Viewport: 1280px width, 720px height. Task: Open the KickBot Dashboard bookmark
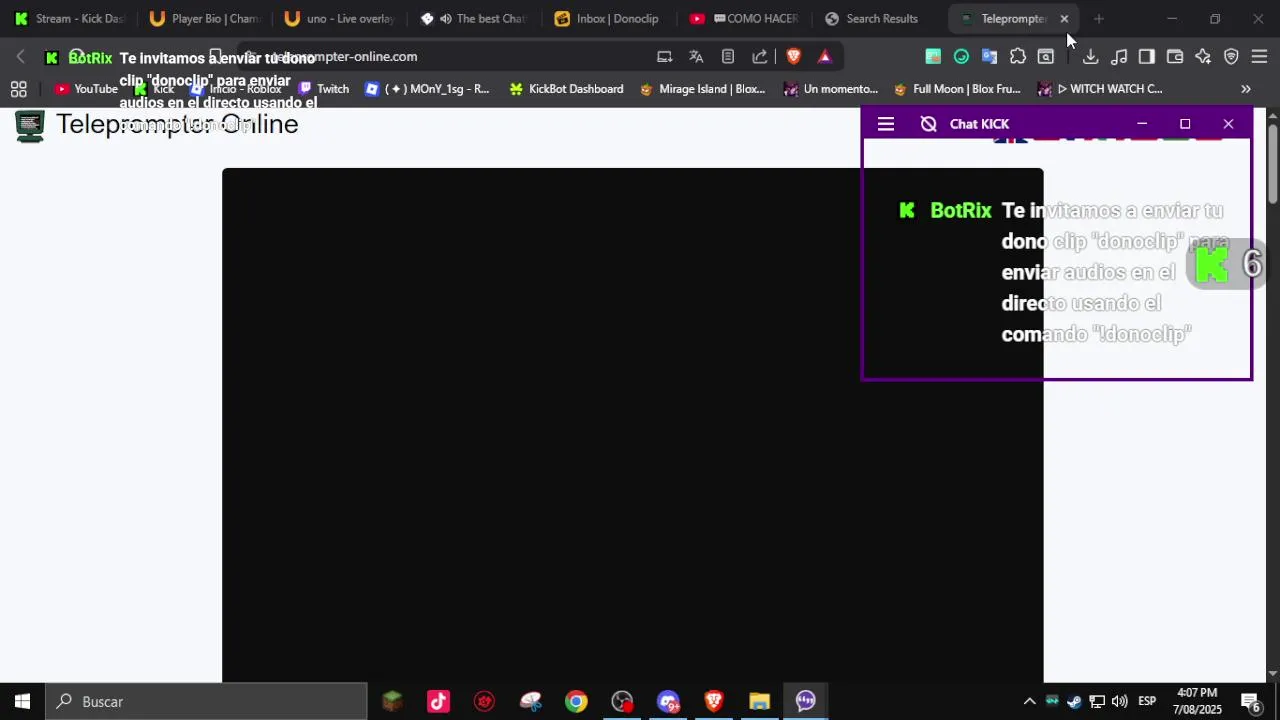tap(566, 89)
